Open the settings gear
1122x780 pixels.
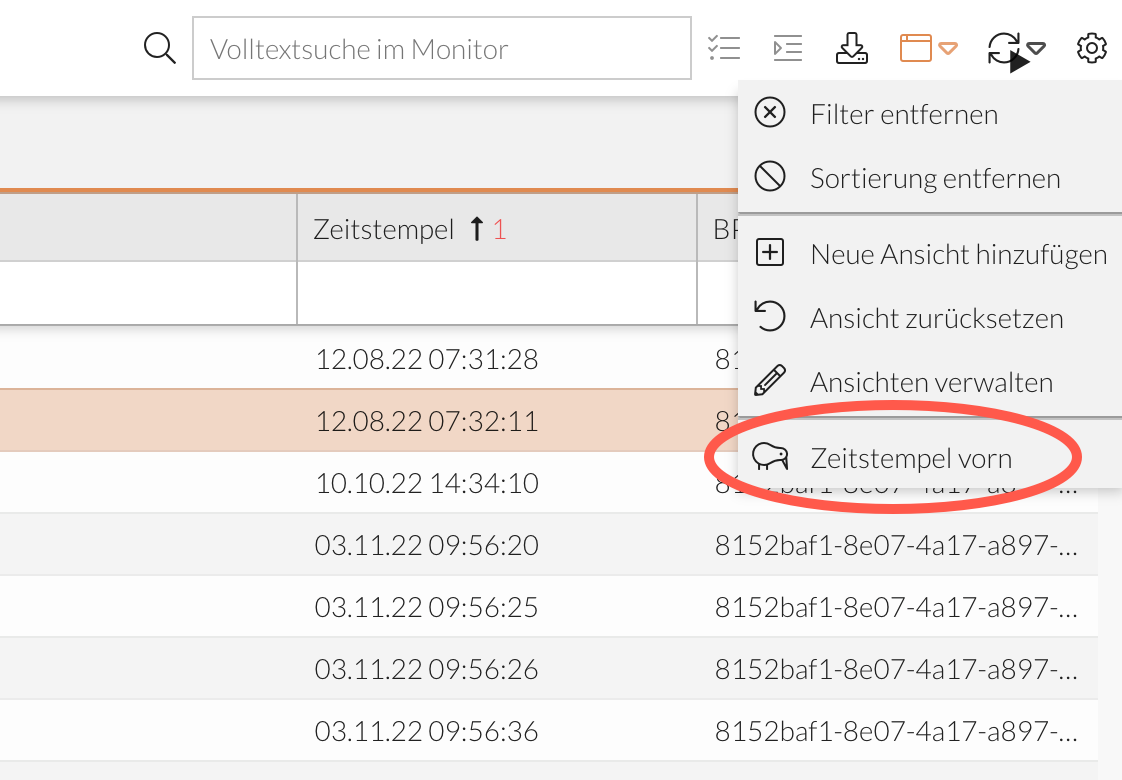pyautogui.click(x=1092, y=47)
